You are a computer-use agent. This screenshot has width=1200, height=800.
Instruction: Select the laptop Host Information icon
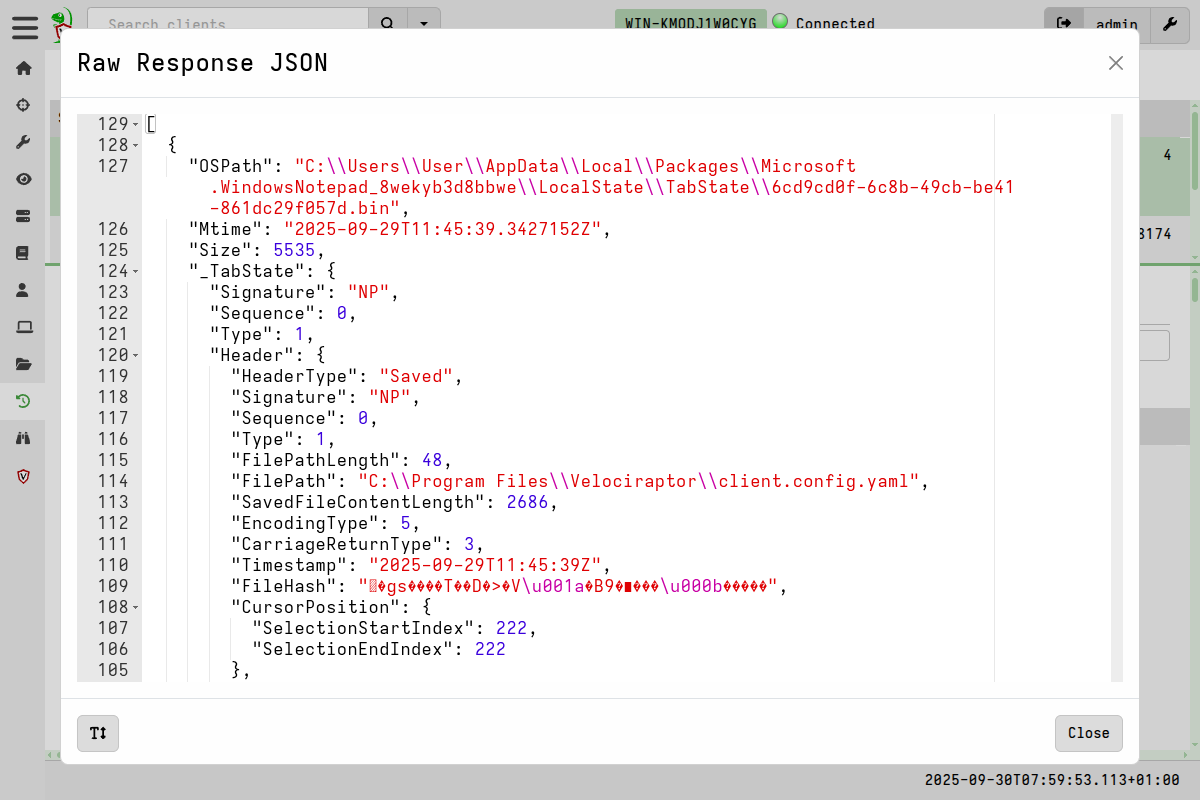[23, 326]
